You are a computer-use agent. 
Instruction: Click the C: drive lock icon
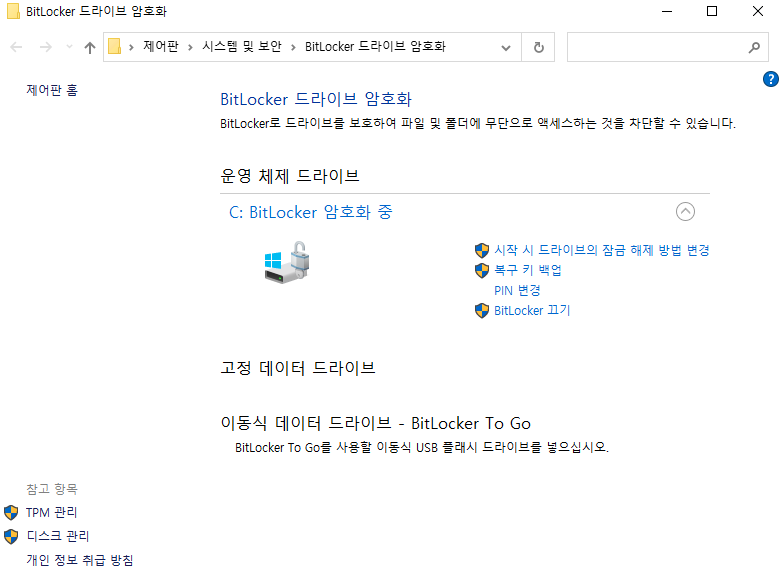(287, 262)
